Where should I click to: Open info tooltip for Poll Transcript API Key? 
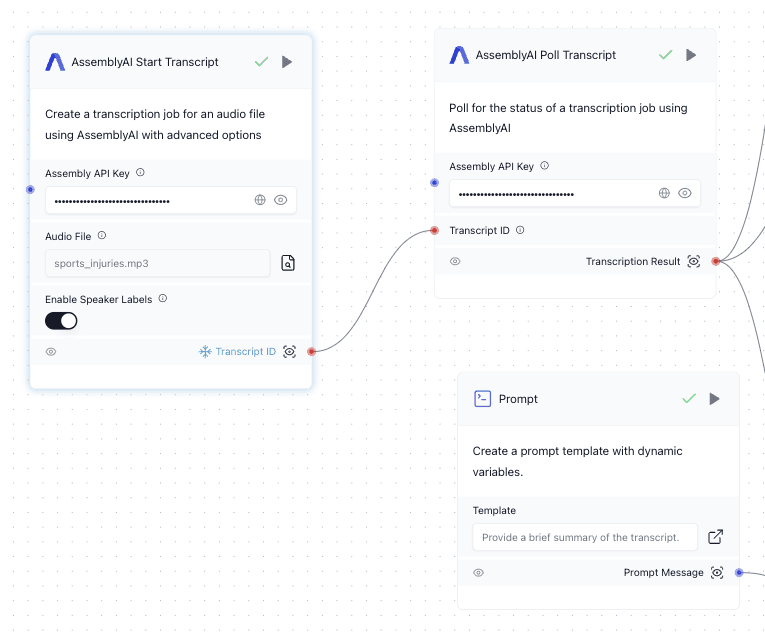544,165
